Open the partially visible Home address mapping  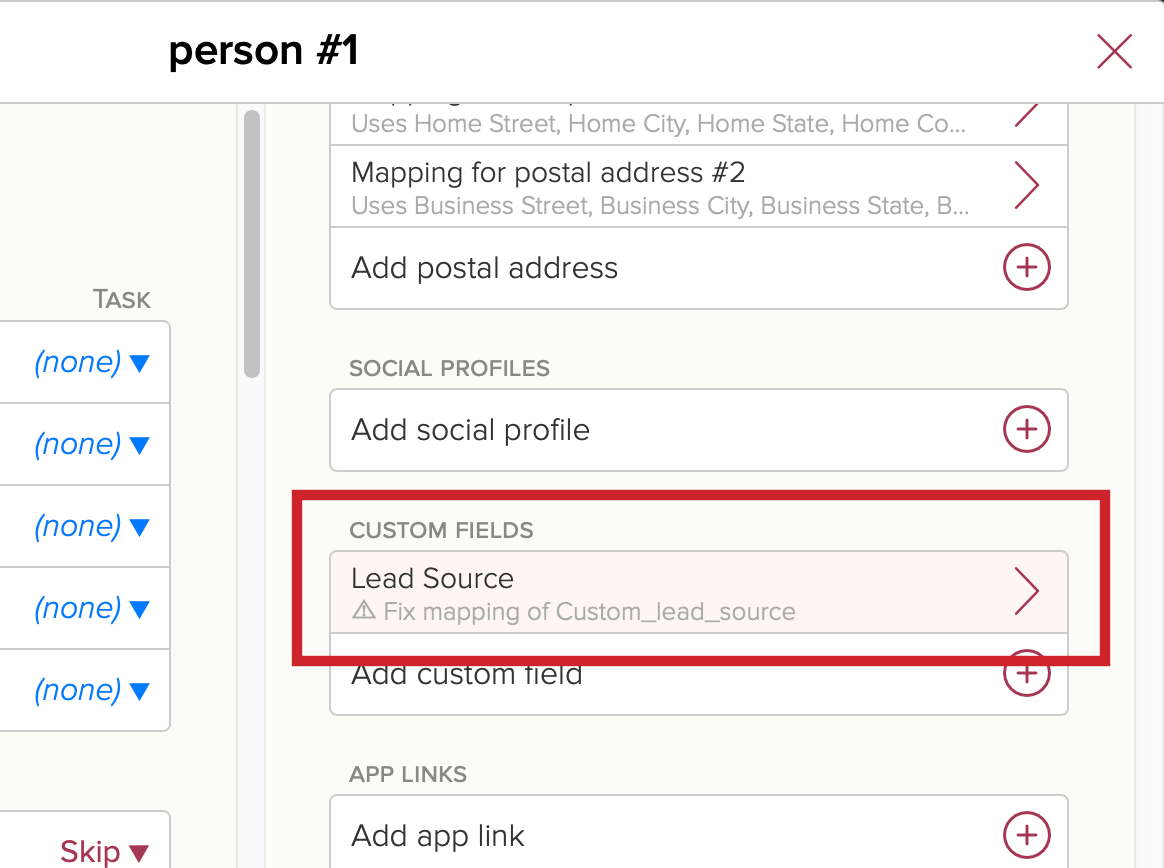[x=699, y=124]
